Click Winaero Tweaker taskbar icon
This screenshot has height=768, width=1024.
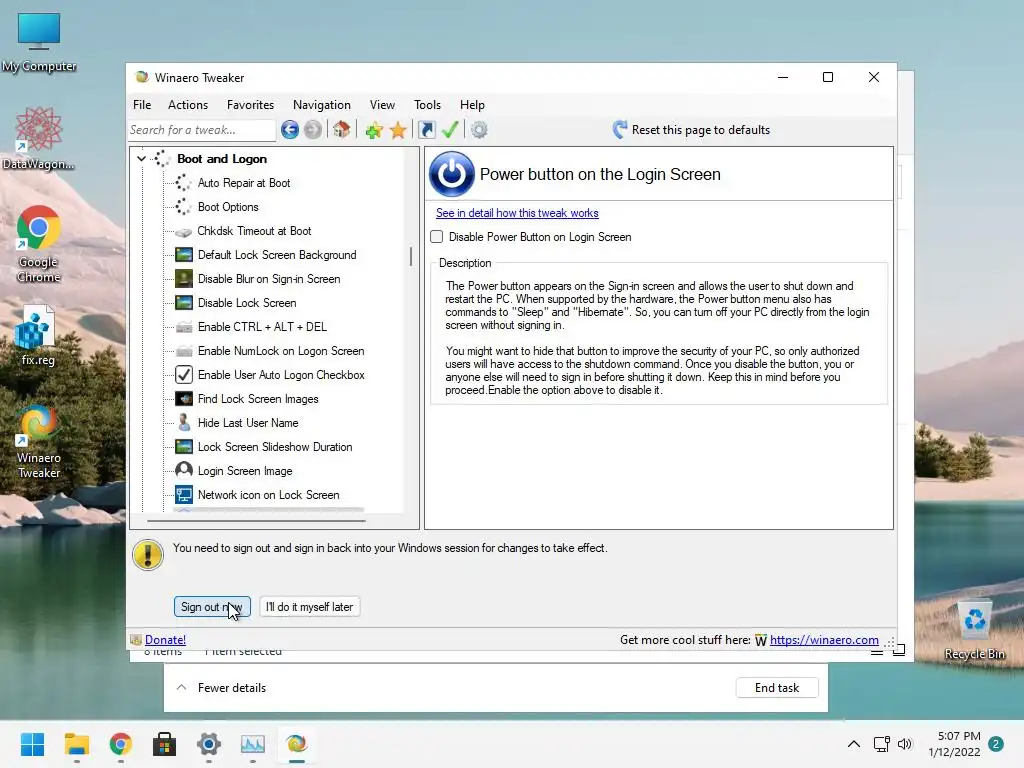point(296,744)
